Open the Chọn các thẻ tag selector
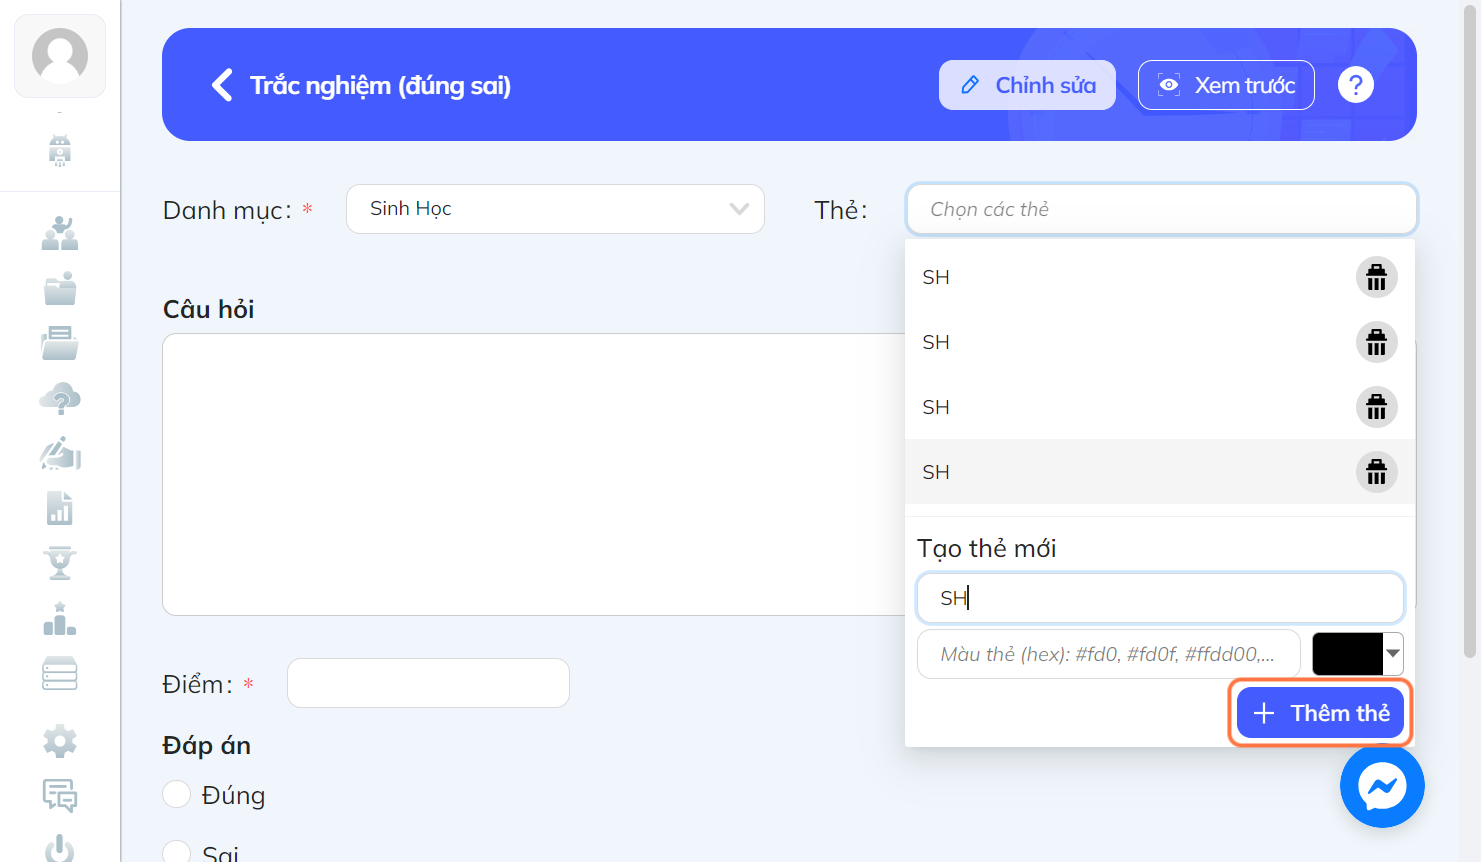The image size is (1481, 862). coord(1161,209)
